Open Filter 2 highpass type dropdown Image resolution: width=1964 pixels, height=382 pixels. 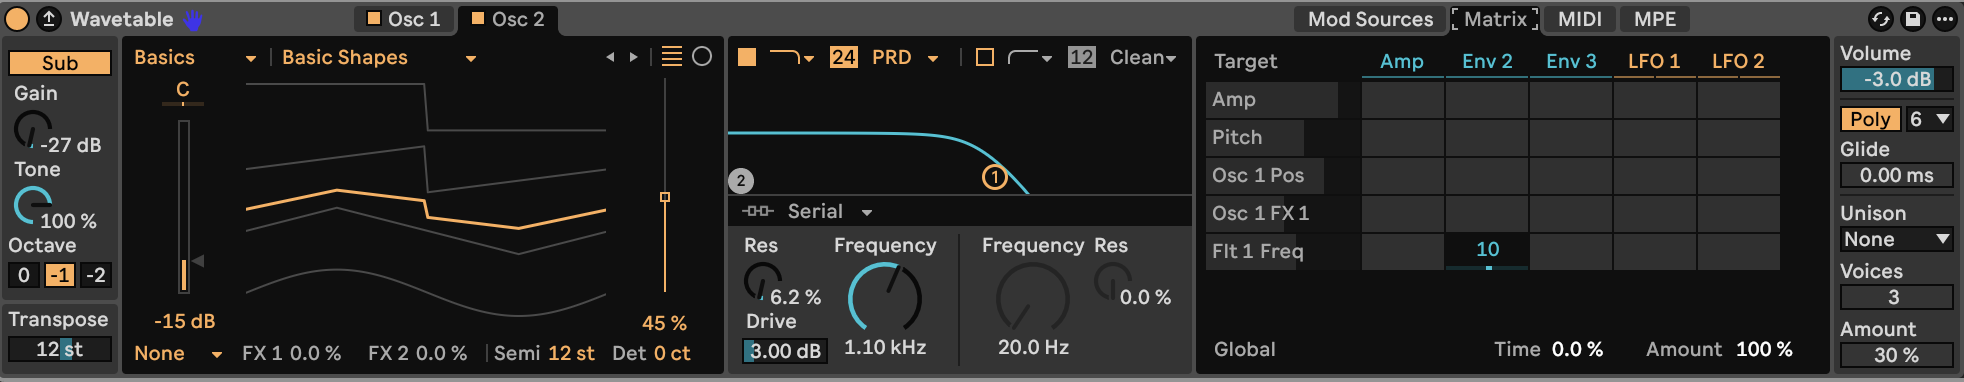click(1030, 58)
